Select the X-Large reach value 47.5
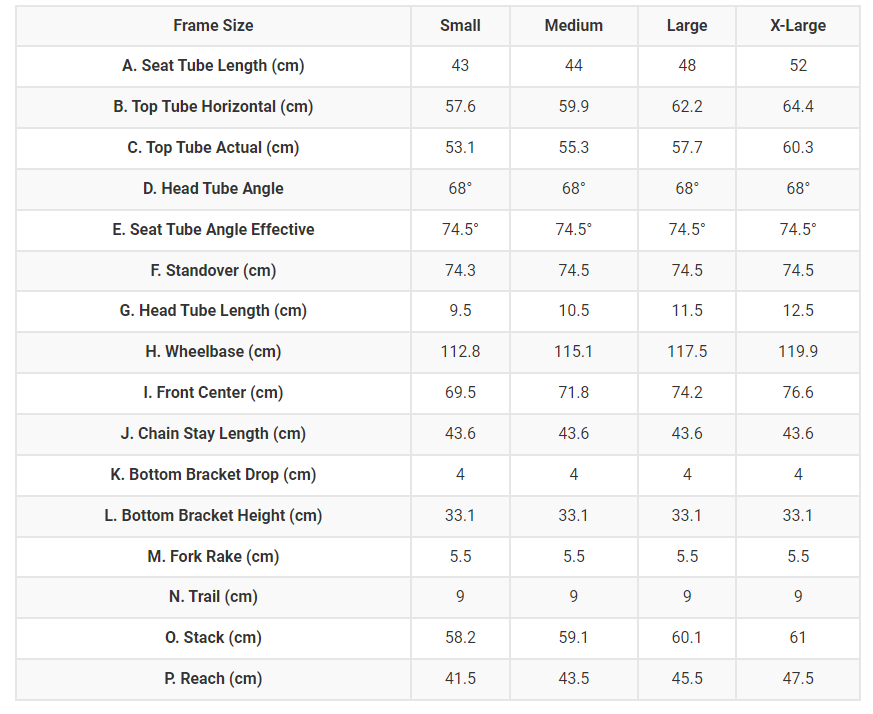 pos(798,679)
